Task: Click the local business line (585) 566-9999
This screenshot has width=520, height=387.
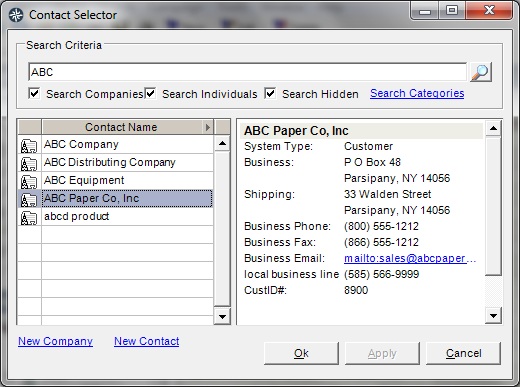Action: (381, 274)
